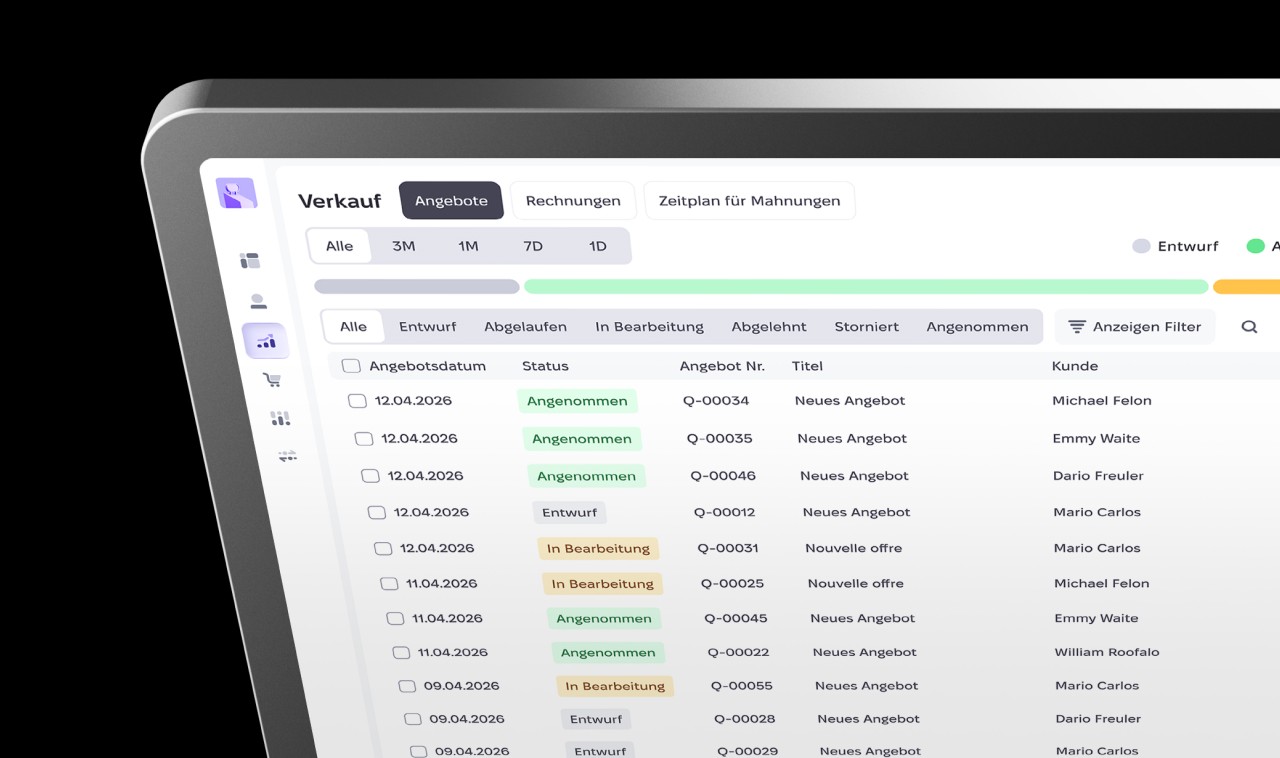This screenshot has width=1280, height=758.
Task: Open the contacts person icon in sidebar
Action: [258, 301]
